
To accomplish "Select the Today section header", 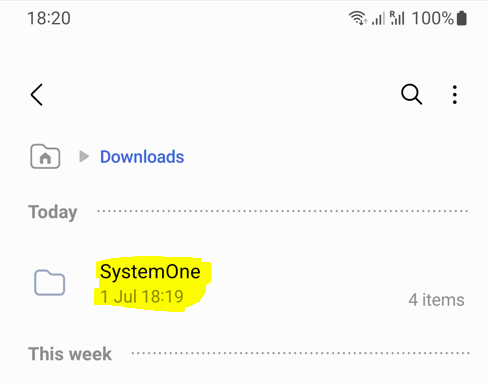I will pos(53,212).
